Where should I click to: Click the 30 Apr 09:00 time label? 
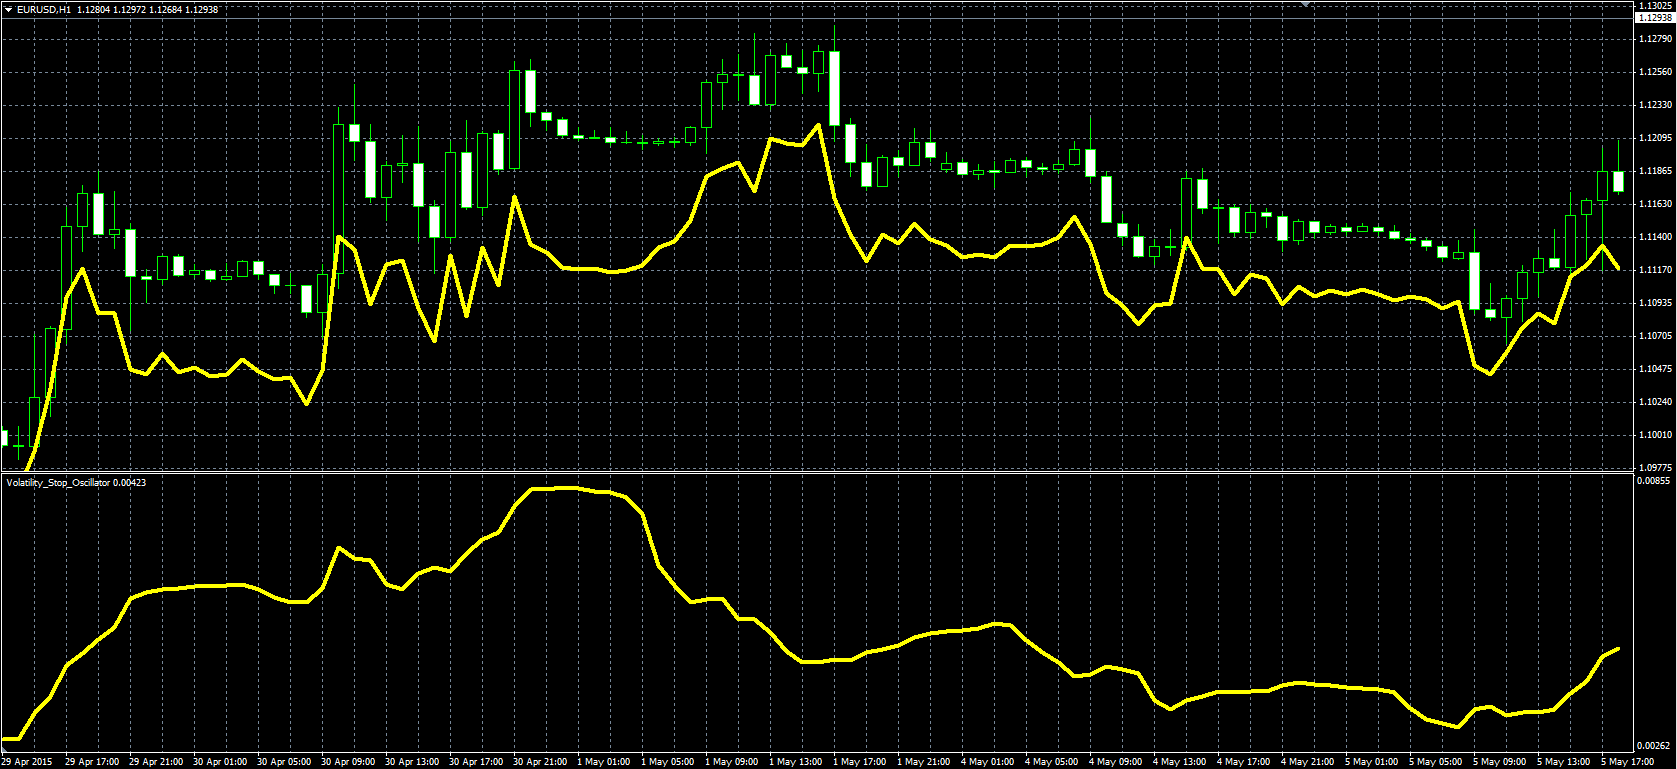pos(348,762)
